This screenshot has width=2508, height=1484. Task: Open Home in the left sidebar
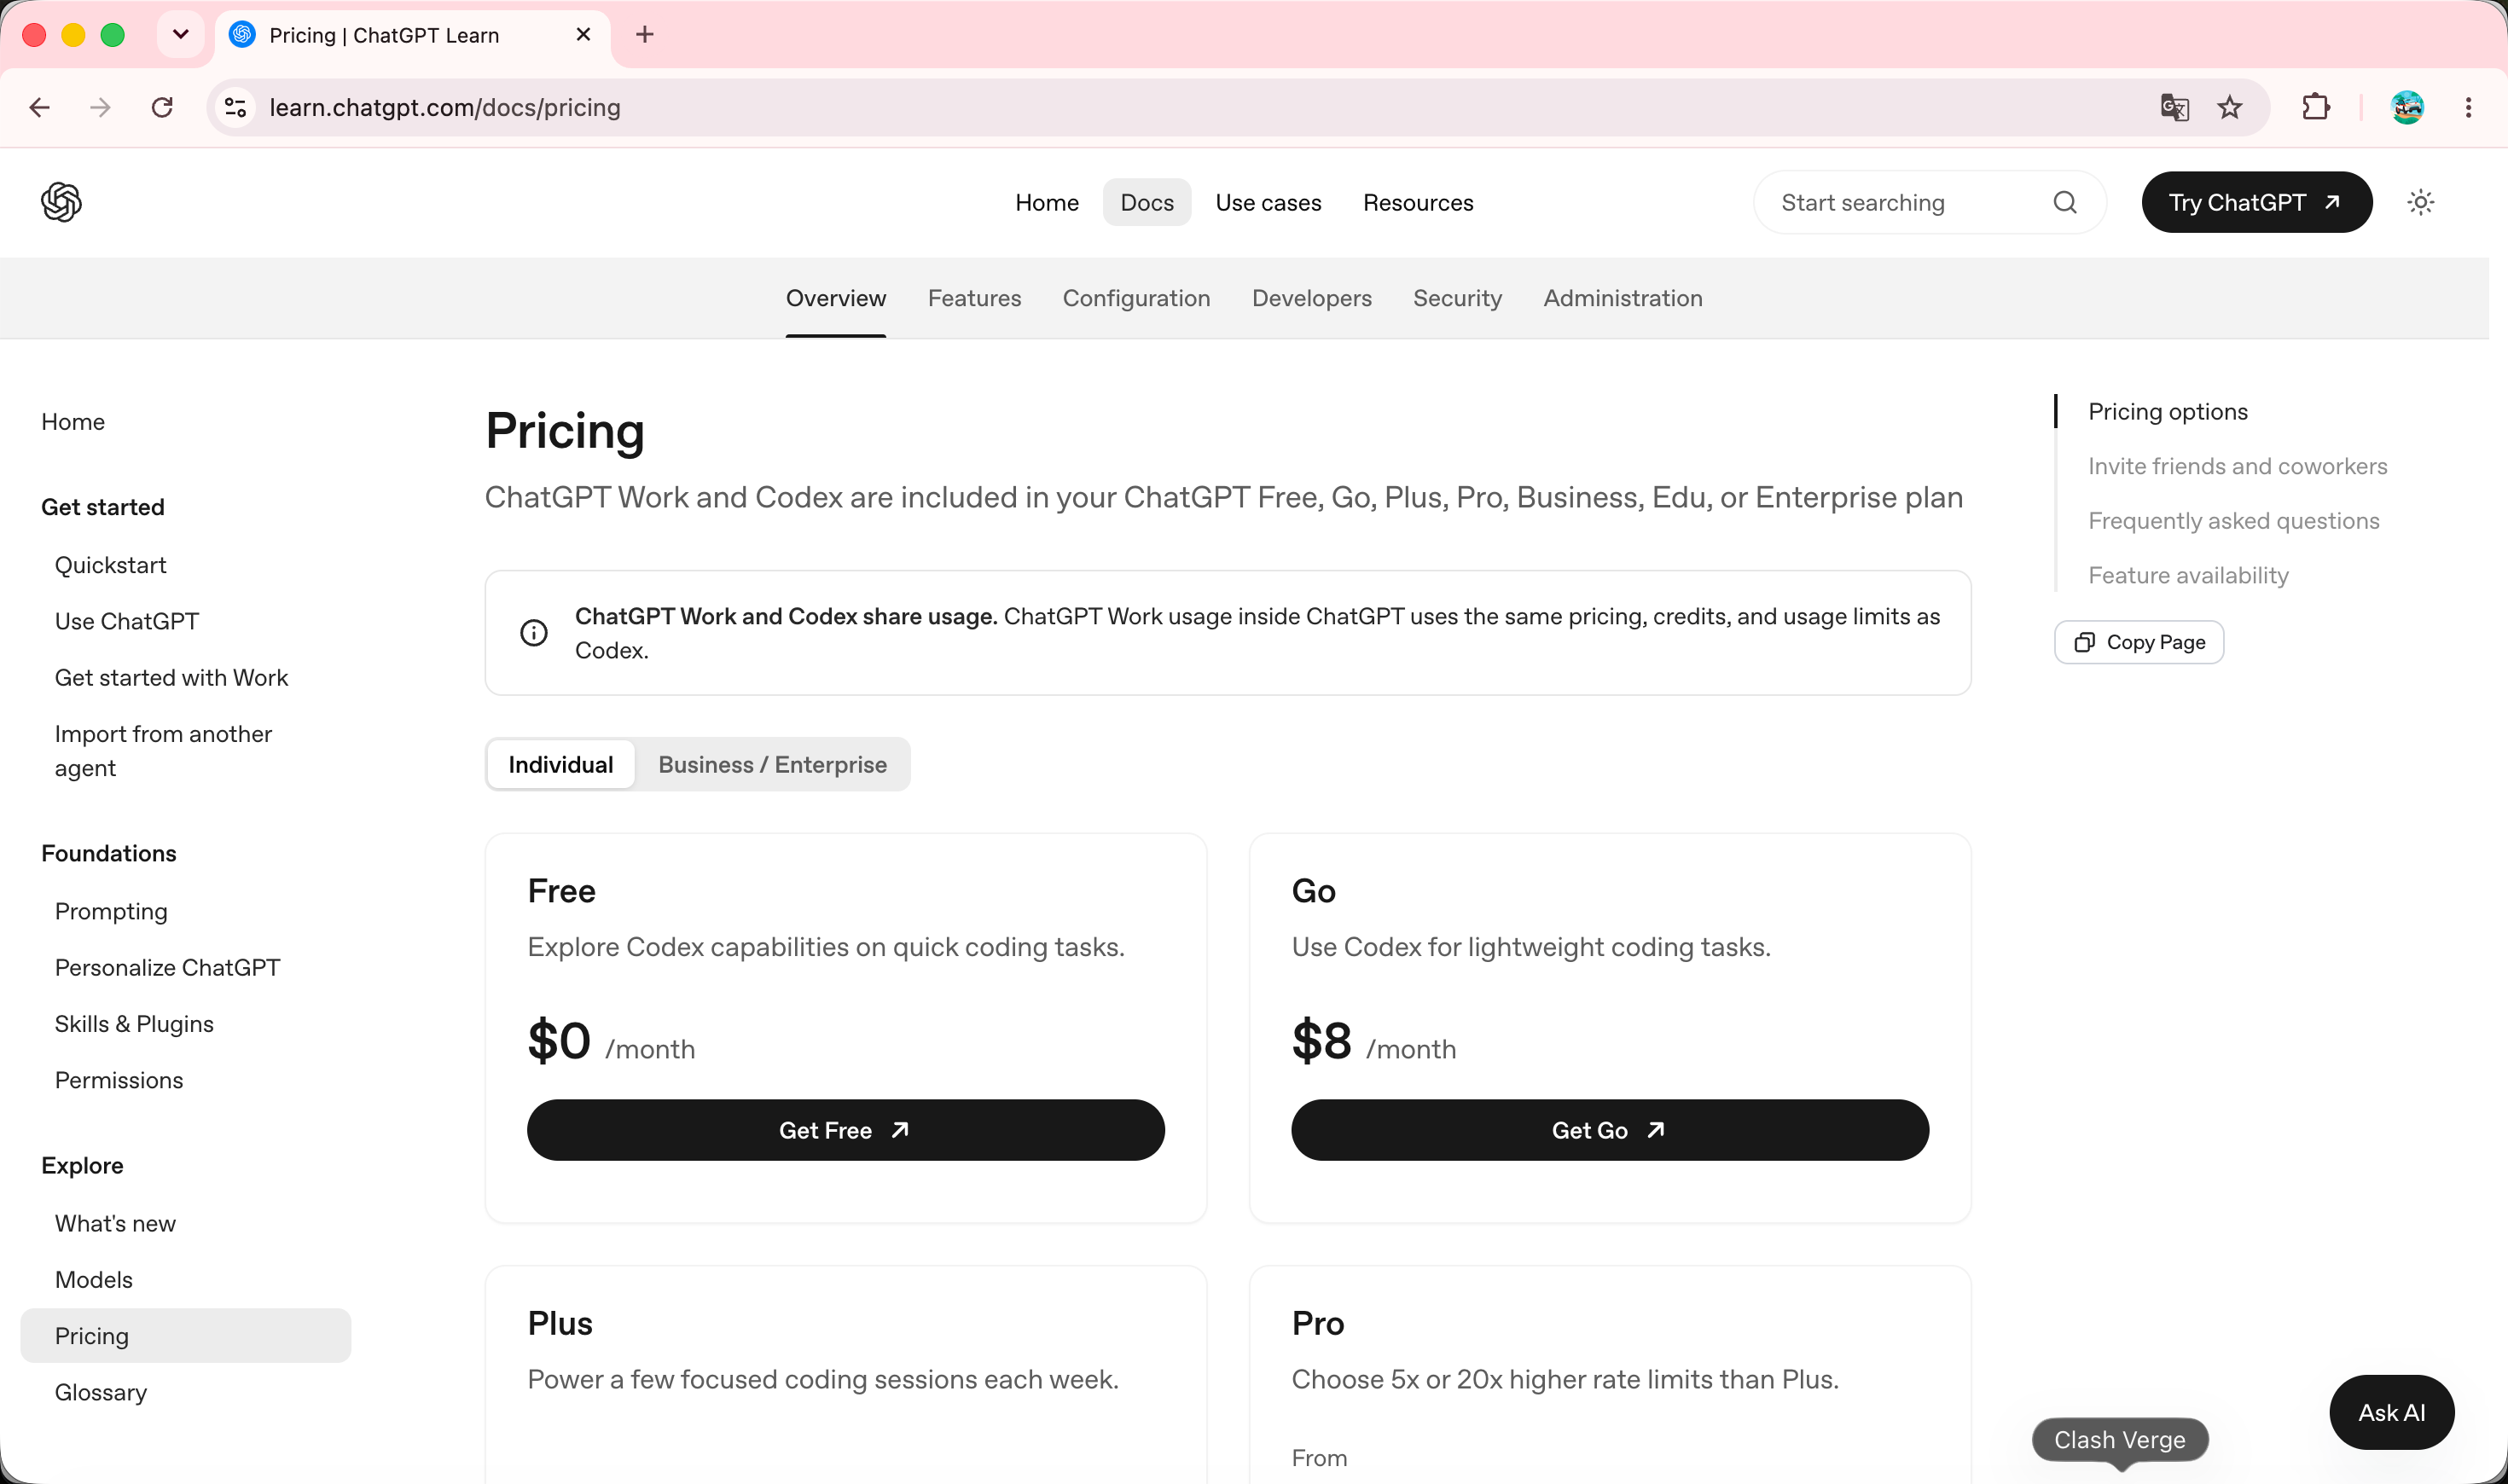(x=73, y=422)
